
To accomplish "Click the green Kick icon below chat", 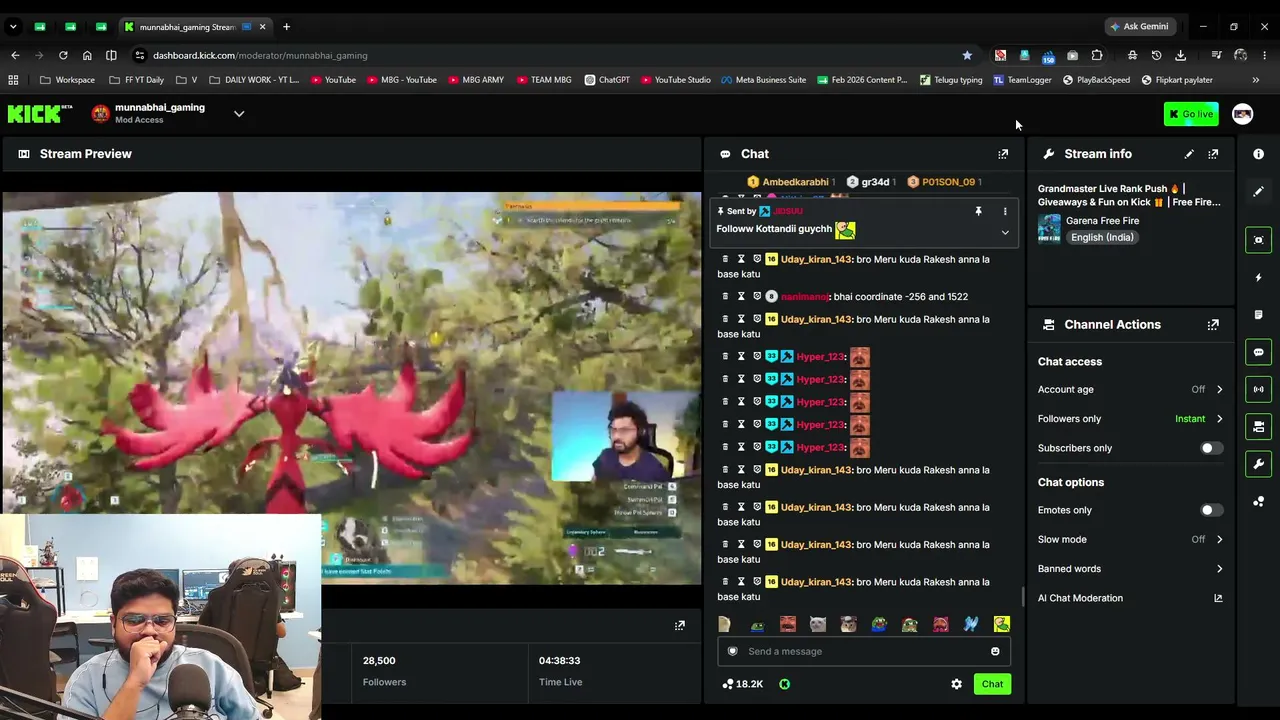I will tap(784, 684).
